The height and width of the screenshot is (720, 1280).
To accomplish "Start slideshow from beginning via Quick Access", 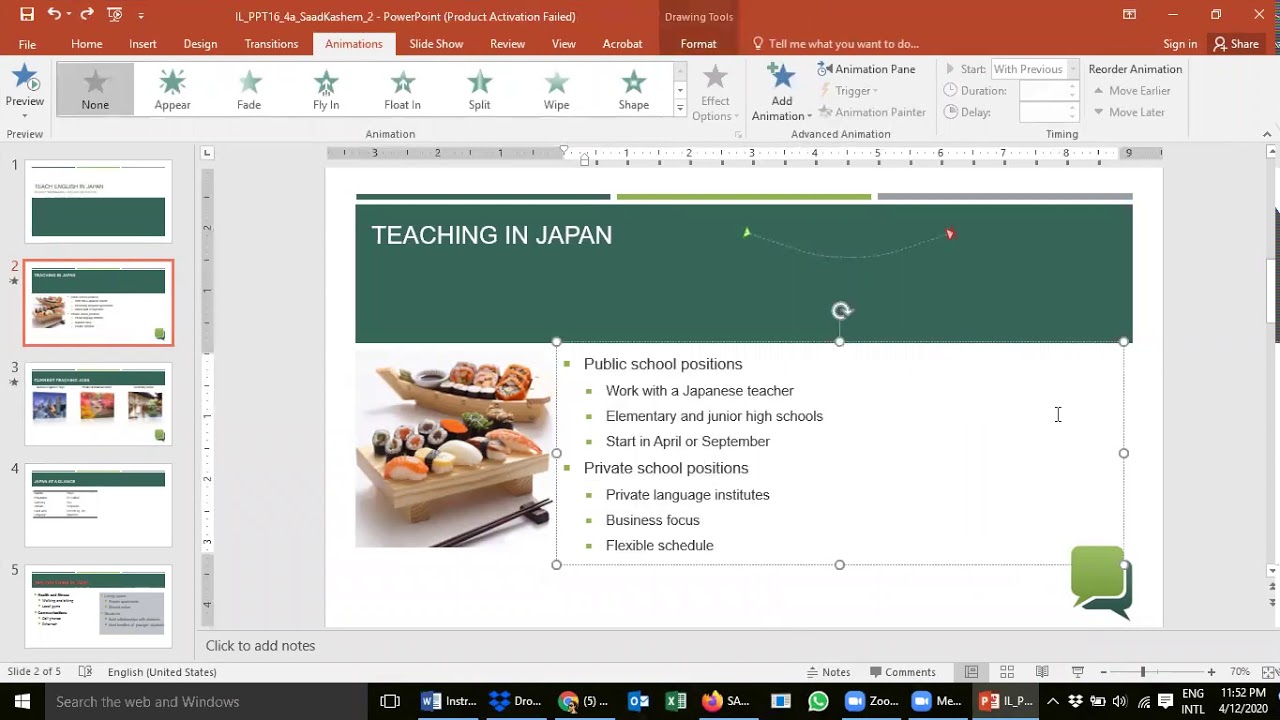I will click(115, 15).
